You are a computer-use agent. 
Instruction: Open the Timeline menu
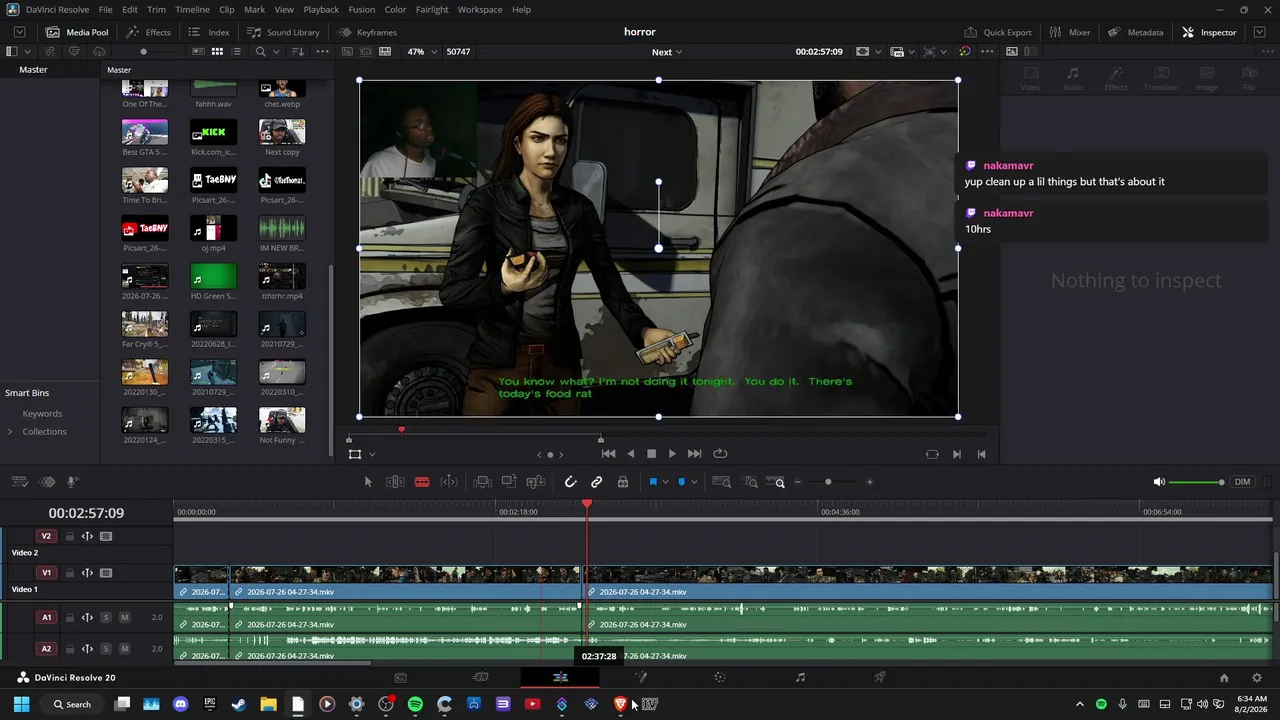pos(192,10)
